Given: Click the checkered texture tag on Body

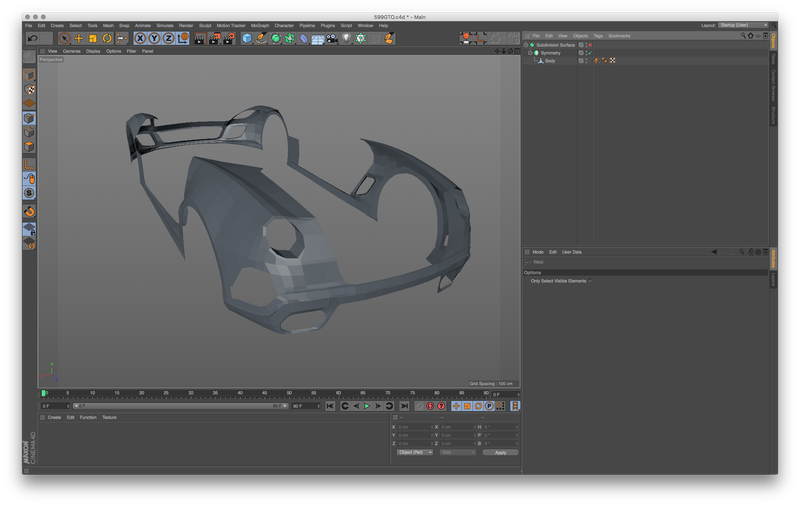Looking at the screenshot, I should [613, 61].
